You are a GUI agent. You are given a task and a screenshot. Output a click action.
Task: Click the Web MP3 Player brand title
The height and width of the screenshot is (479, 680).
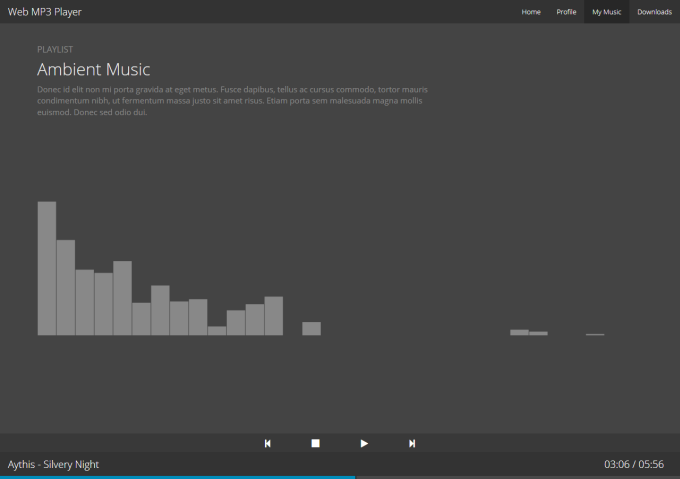coord(45,12)
